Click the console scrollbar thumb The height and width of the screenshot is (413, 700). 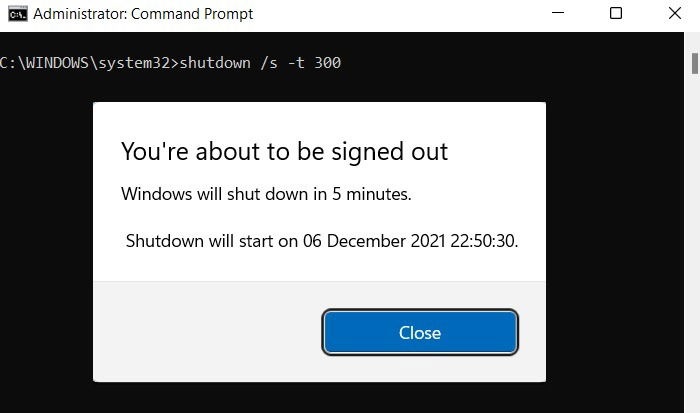695,63
